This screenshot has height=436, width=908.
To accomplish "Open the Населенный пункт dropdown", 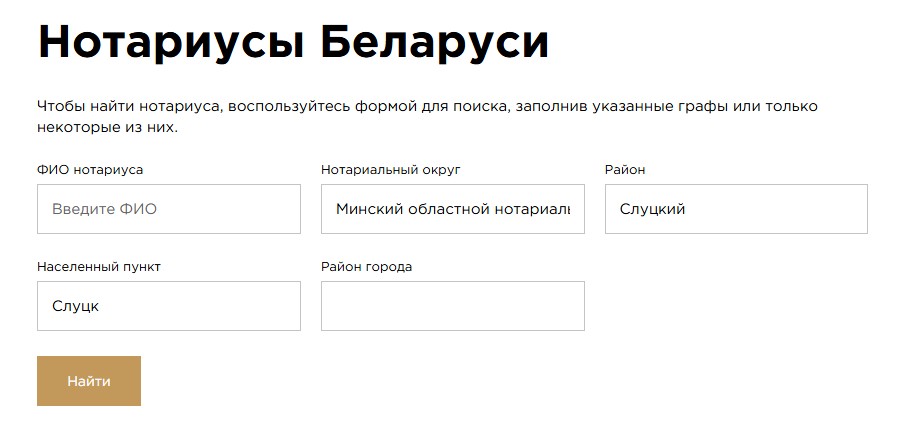I will [x=168, y=306].
